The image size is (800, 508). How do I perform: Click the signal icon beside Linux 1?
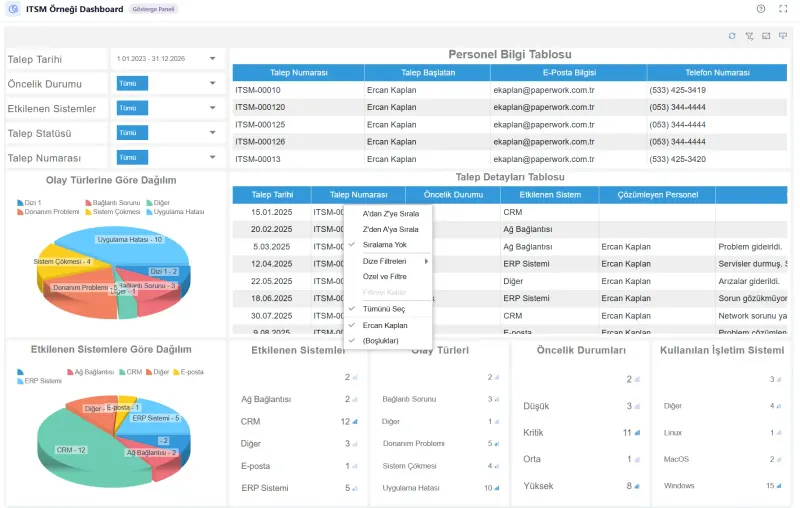pyautogui.click(x=779, y=433)
